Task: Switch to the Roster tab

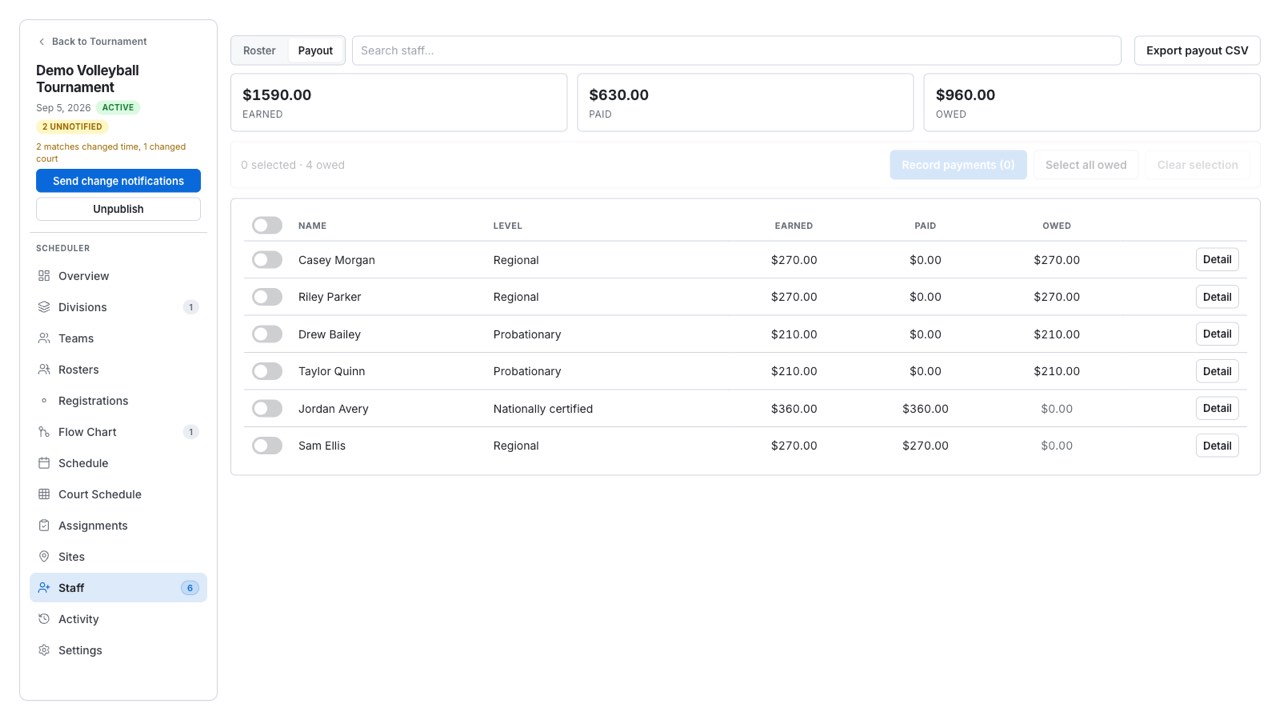Action: click(x=259, y=50)
